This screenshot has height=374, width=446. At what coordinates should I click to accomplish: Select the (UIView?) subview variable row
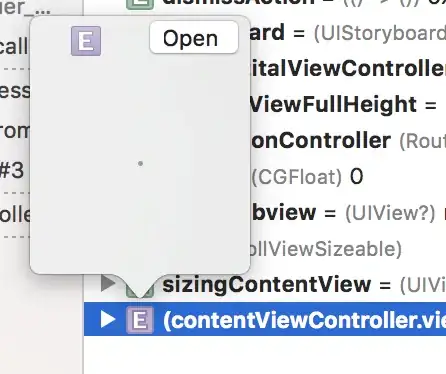348,213
